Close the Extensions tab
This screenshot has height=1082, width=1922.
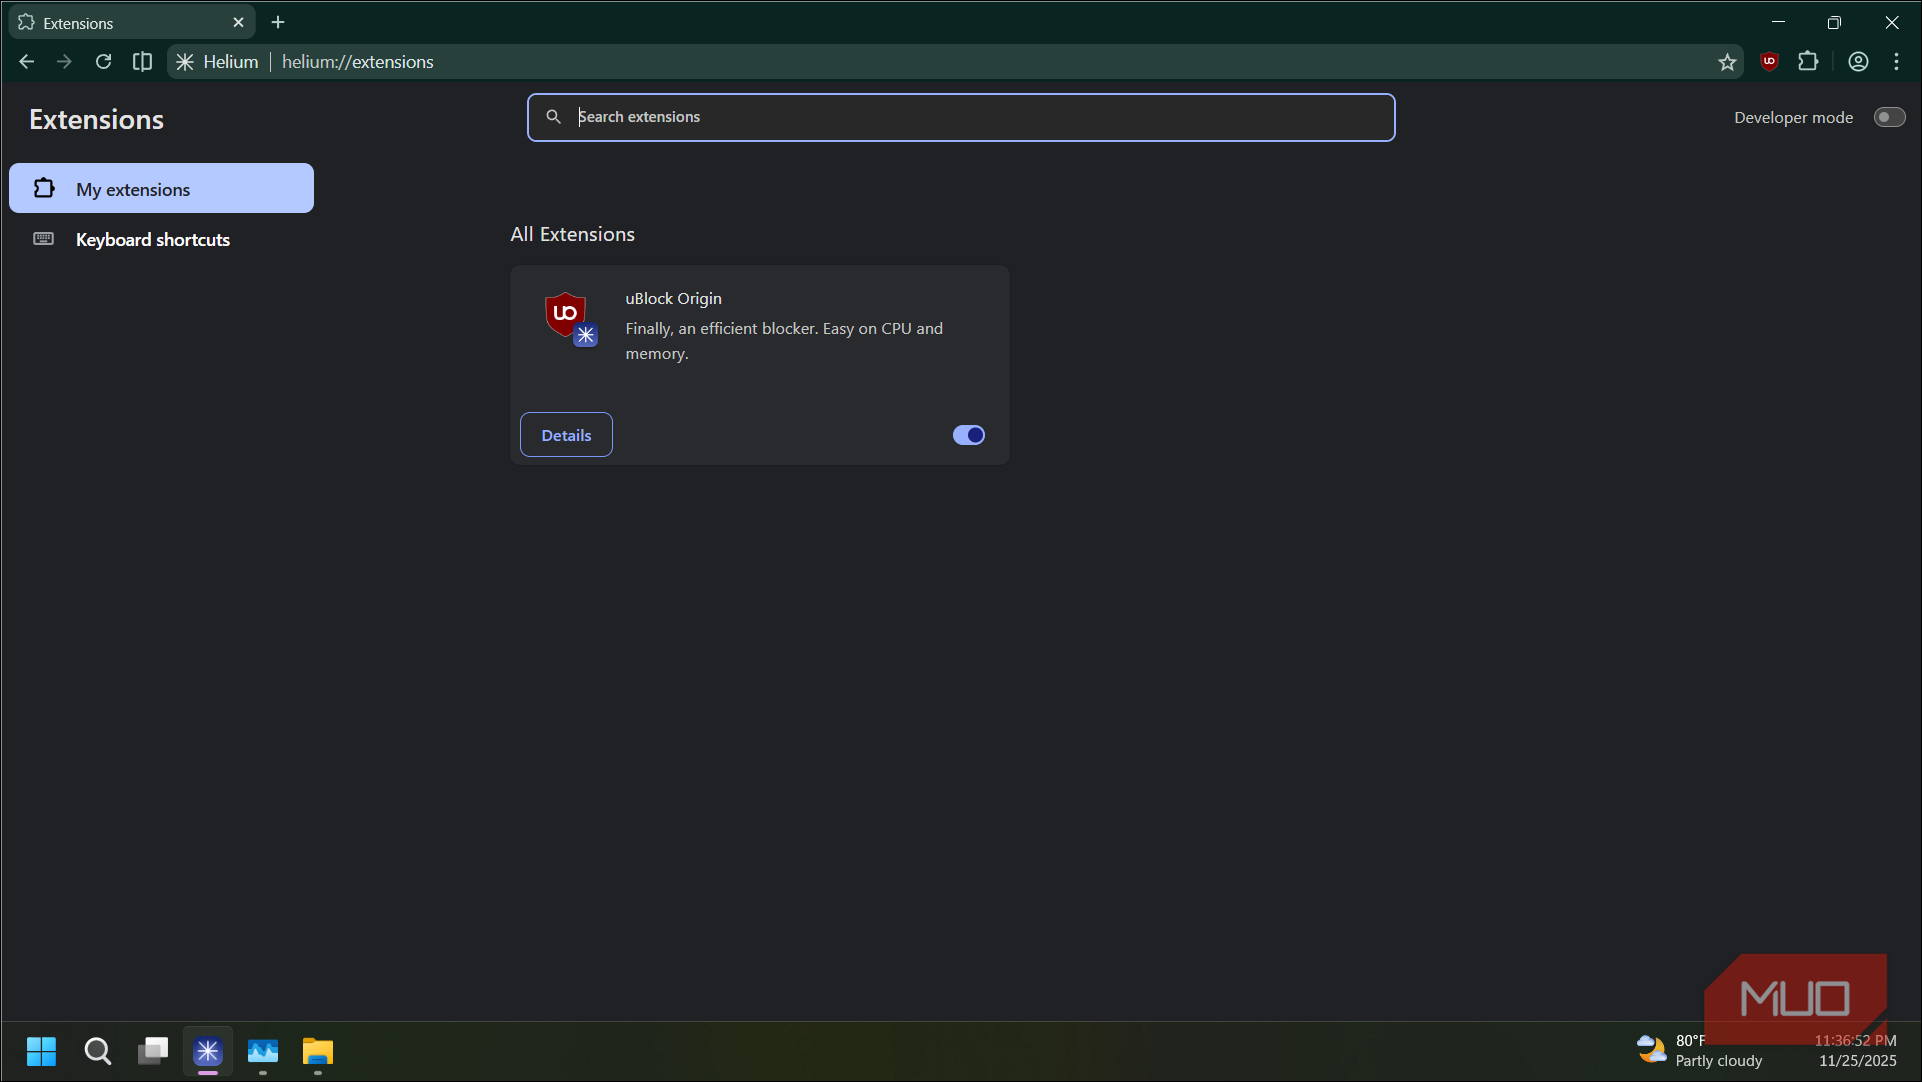pyautogui.click(x=238, y=22)
